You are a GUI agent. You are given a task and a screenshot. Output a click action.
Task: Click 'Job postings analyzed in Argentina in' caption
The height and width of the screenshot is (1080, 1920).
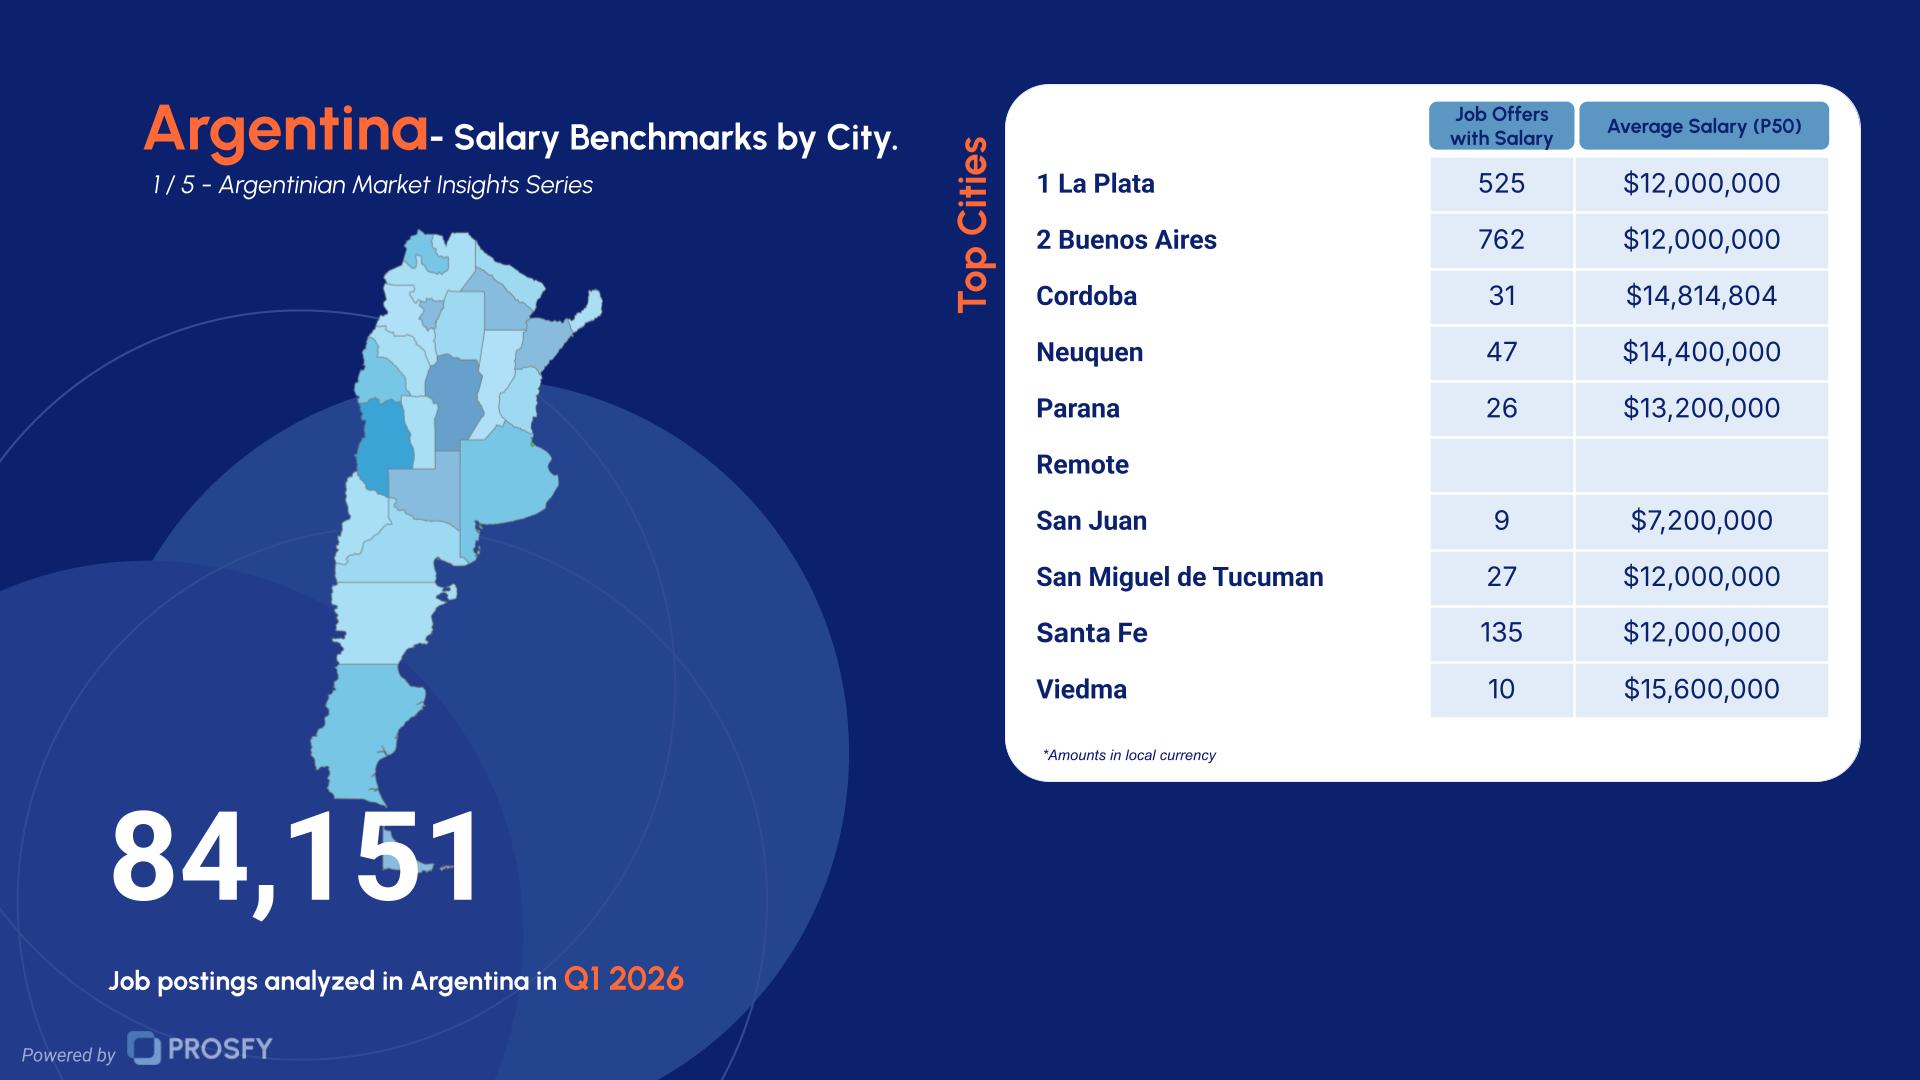tap(332, 981)
